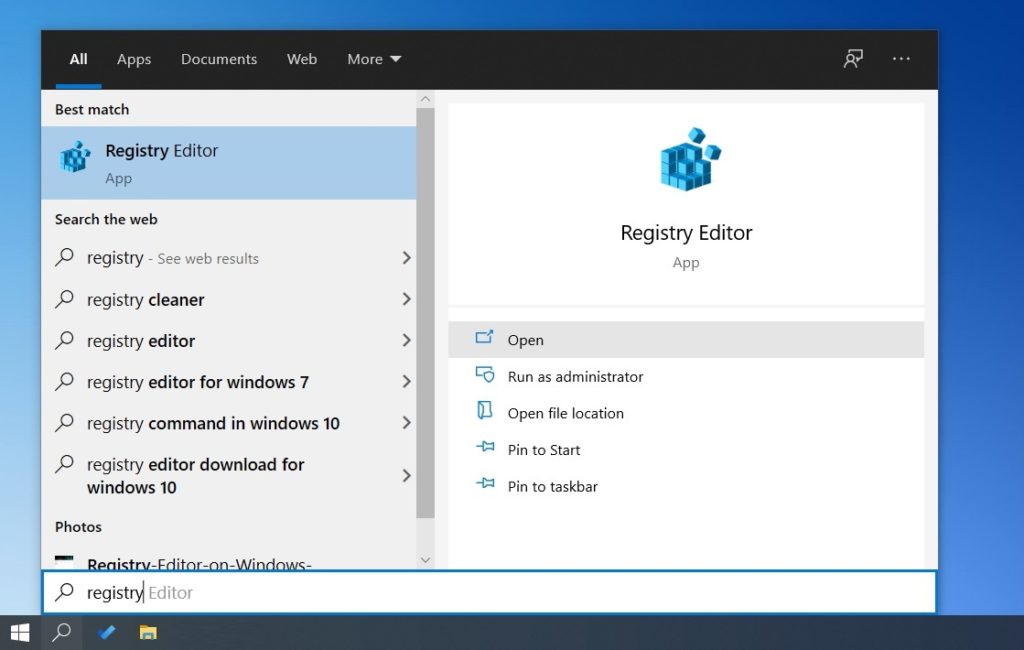The height and width of the screenshot is (650, 1024).
Task: Click Open file location
Action: [568, 412]
